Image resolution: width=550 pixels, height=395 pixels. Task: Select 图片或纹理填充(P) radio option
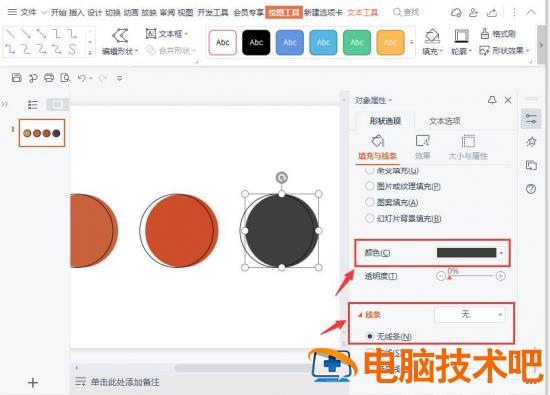pos(369,186)
